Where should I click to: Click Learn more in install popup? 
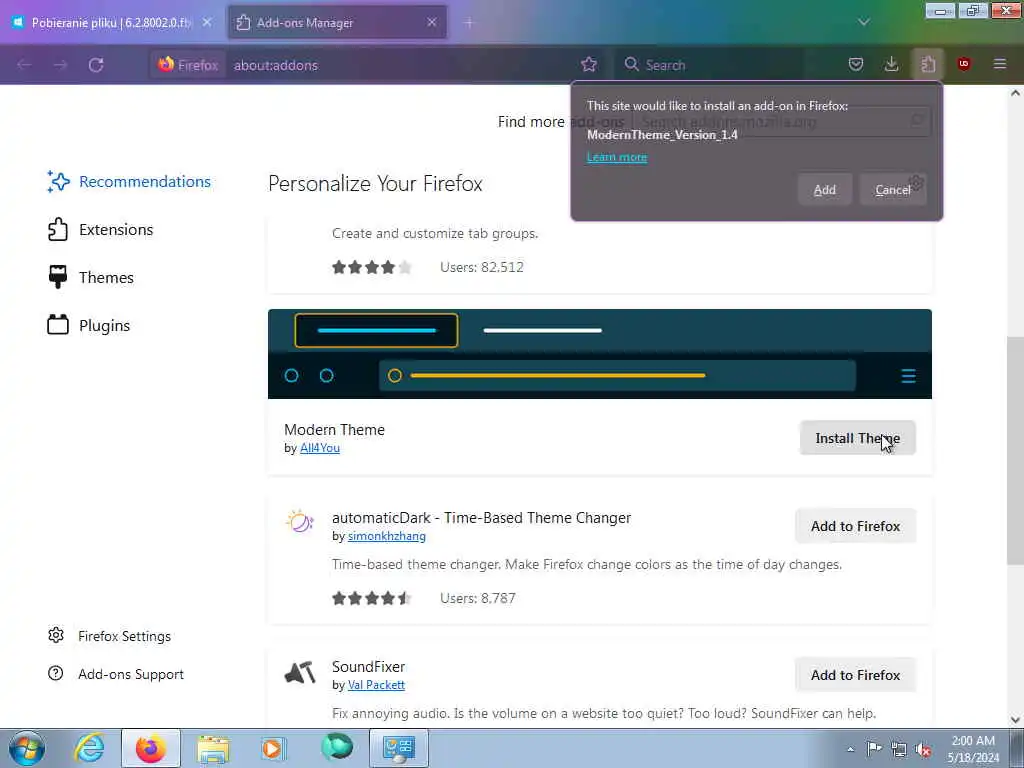point(616,157)
